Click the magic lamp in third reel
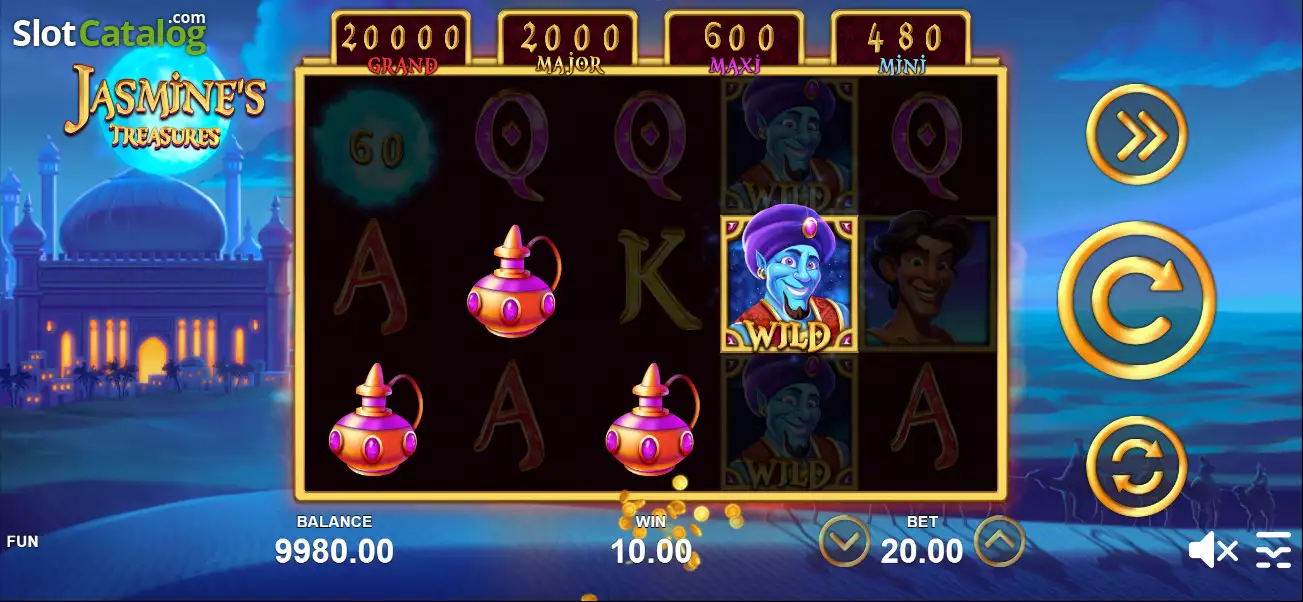The image size is (1303, 602). pyautogui.click(x=651, y=420)
